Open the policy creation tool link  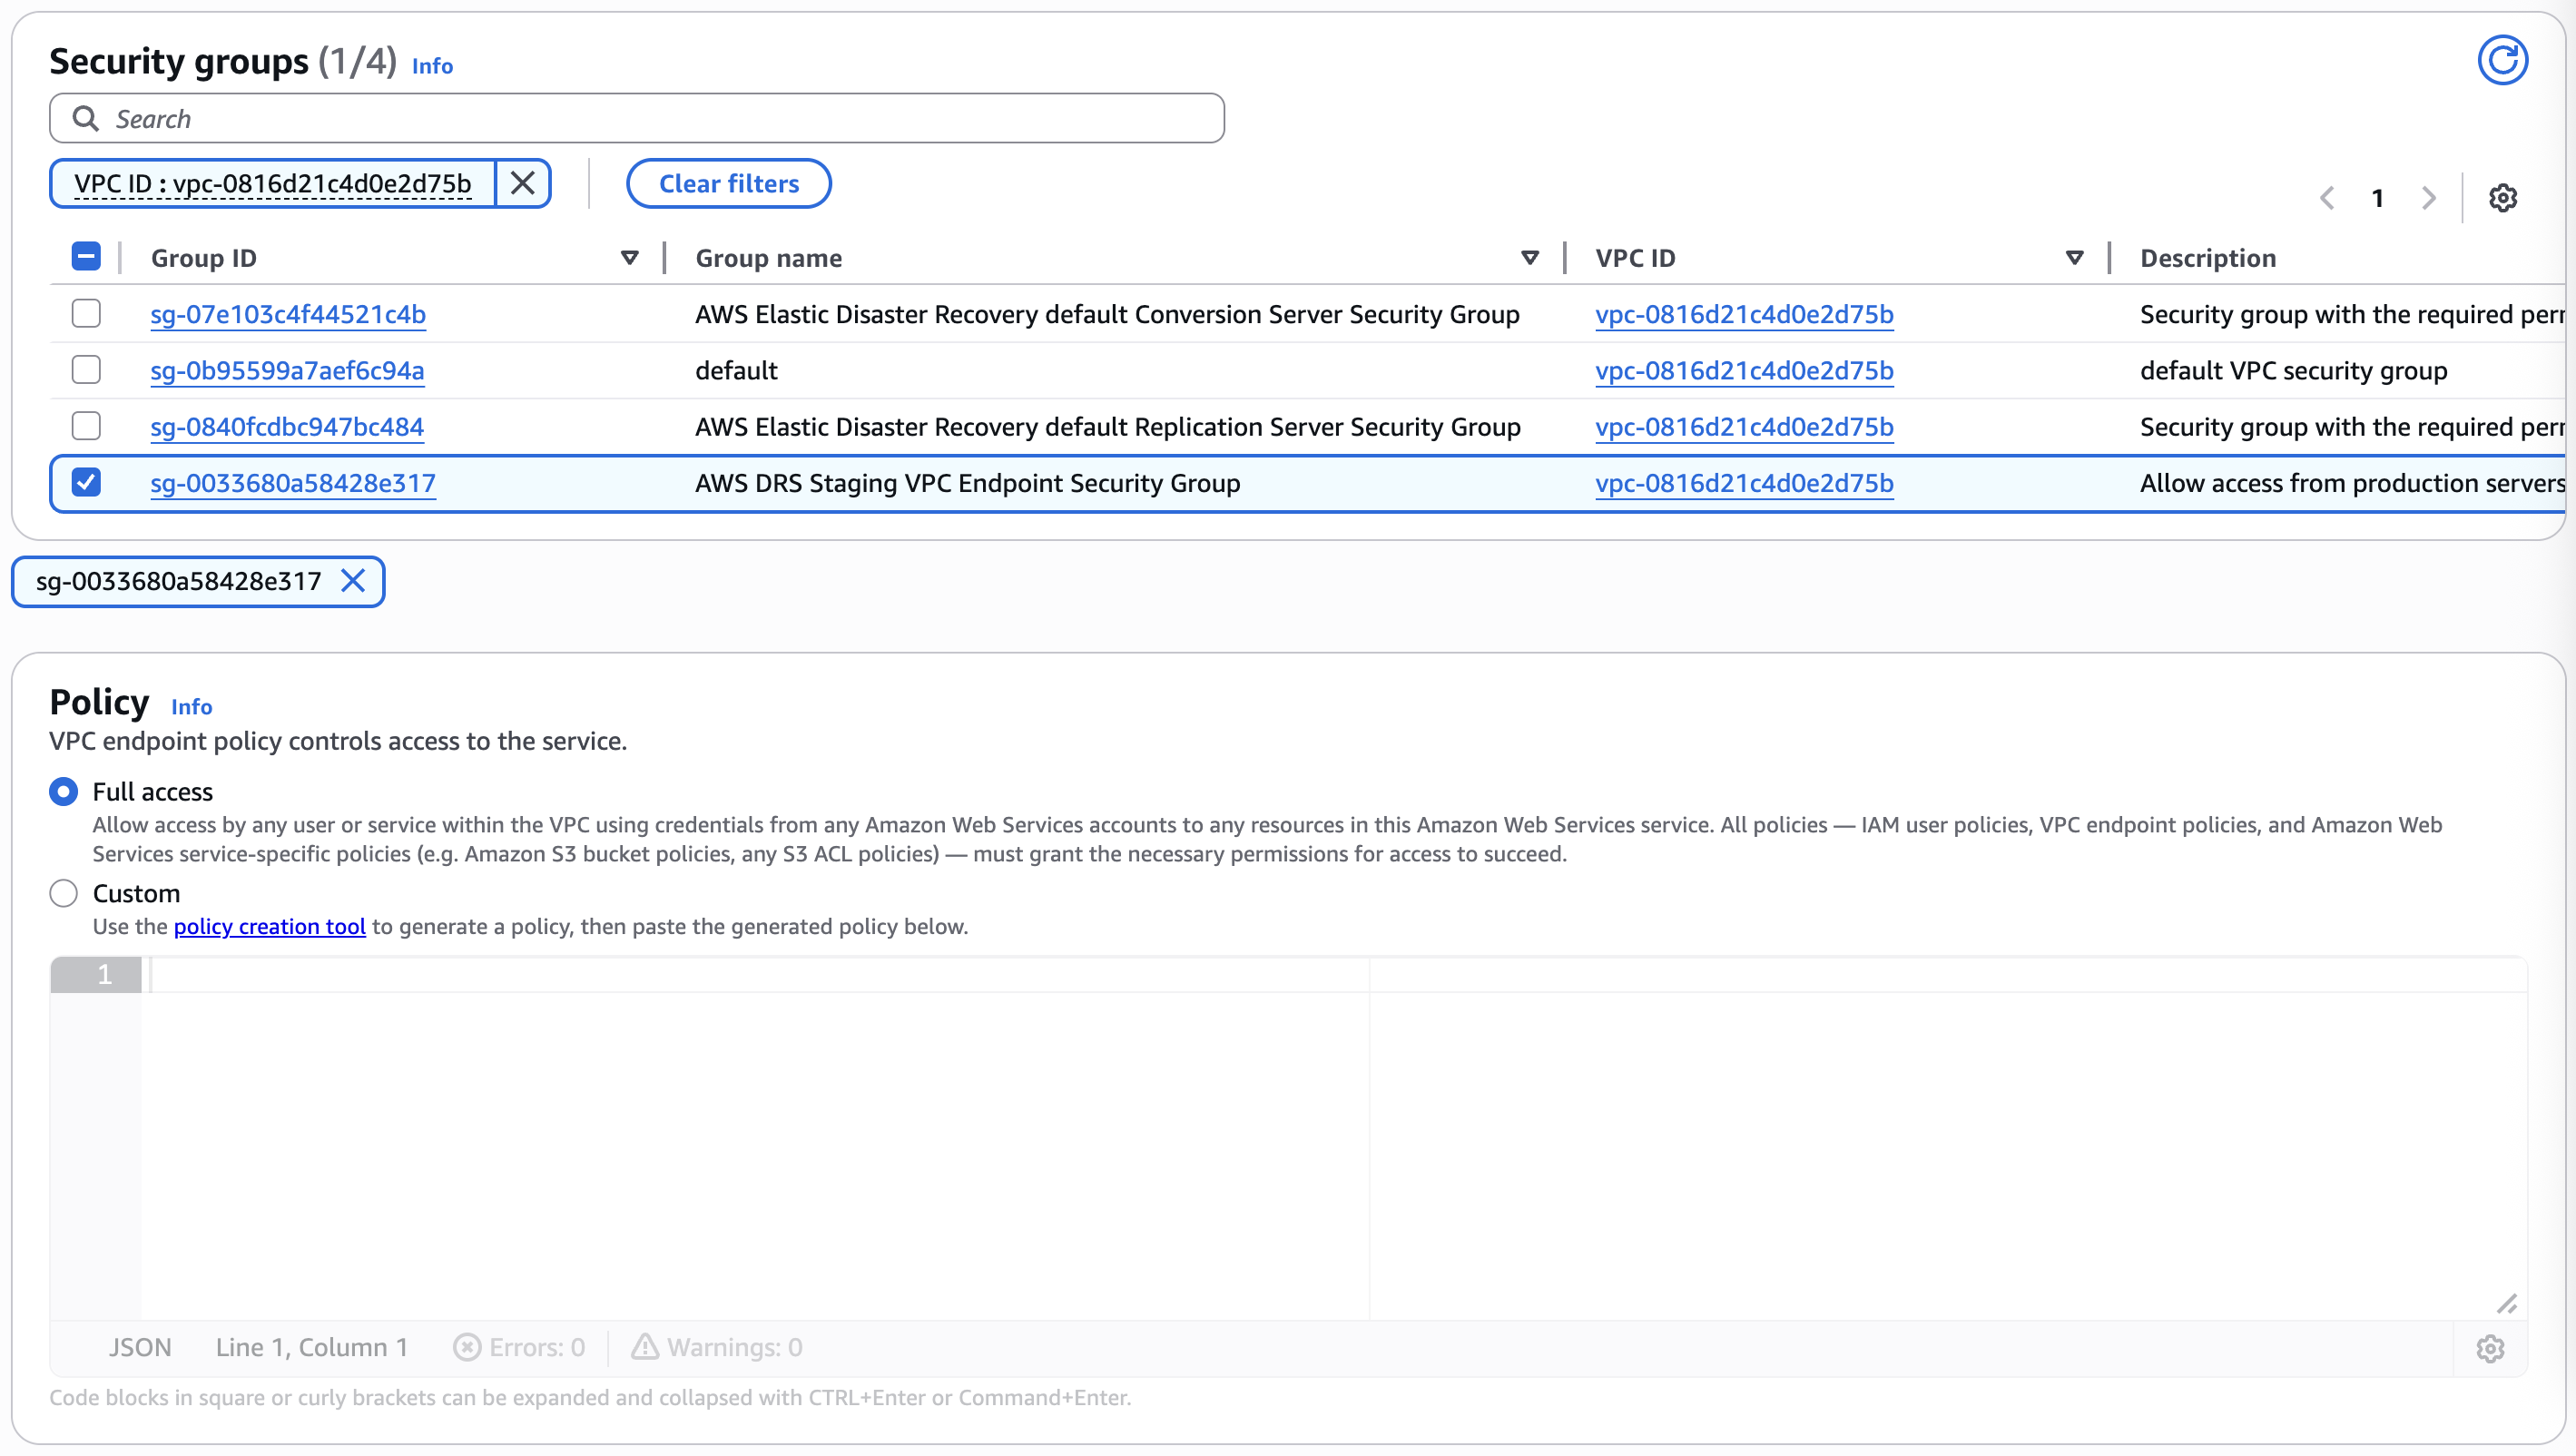click(269, 926)
